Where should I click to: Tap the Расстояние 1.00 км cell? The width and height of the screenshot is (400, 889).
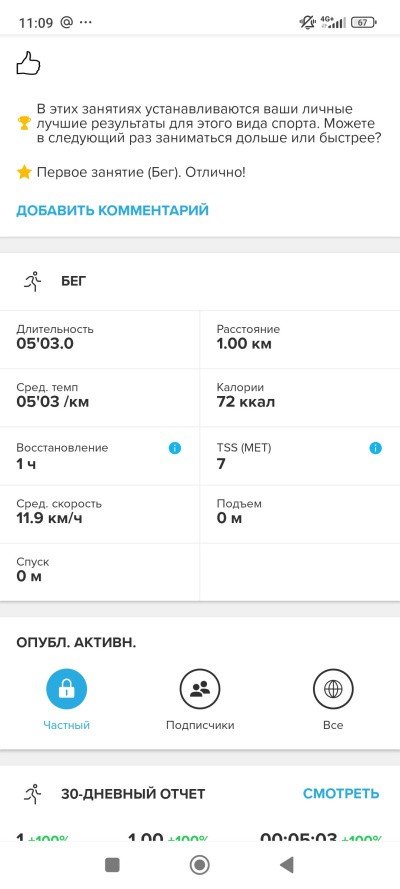300,339
